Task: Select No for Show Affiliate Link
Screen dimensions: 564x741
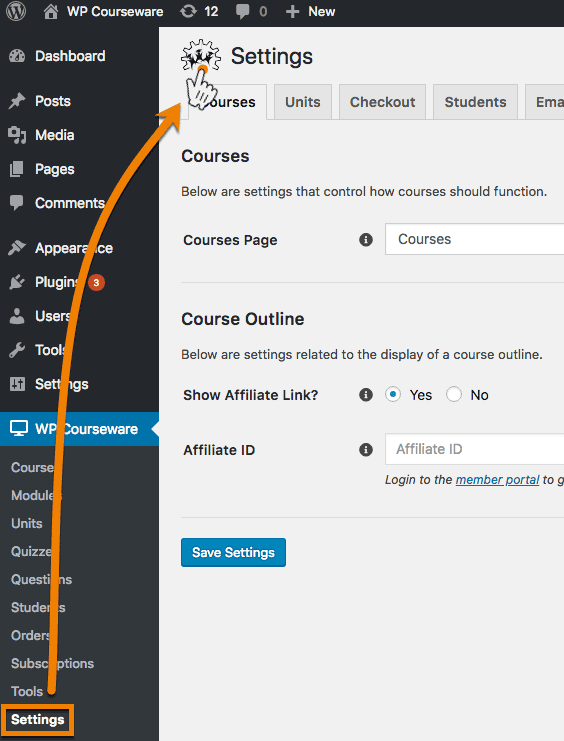Action: click(x=453, y=394)
